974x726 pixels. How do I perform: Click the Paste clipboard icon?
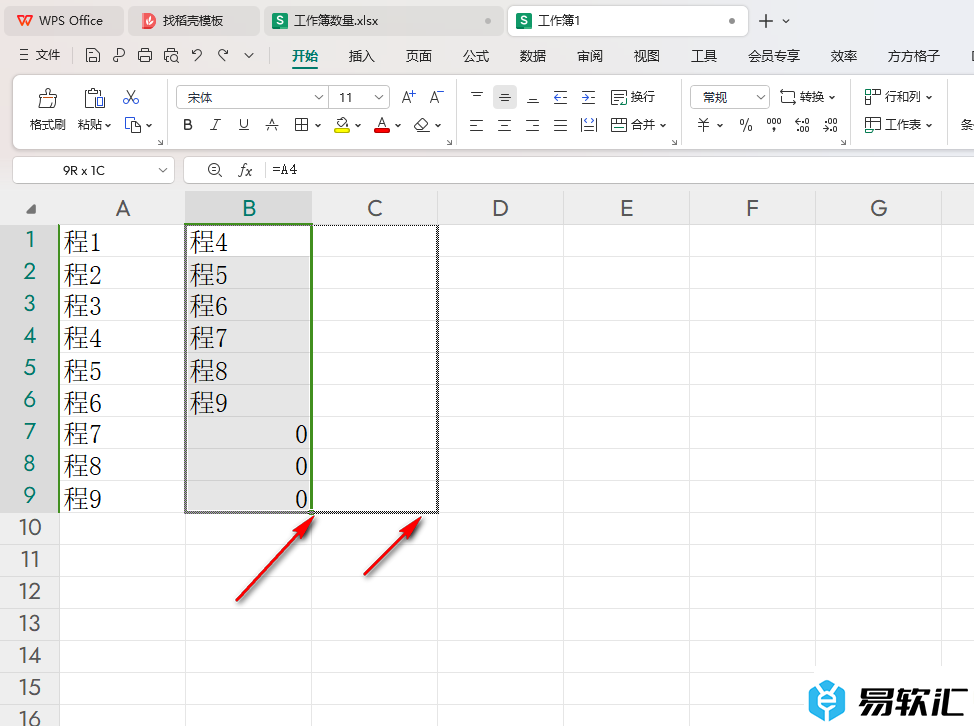[94, 98]
